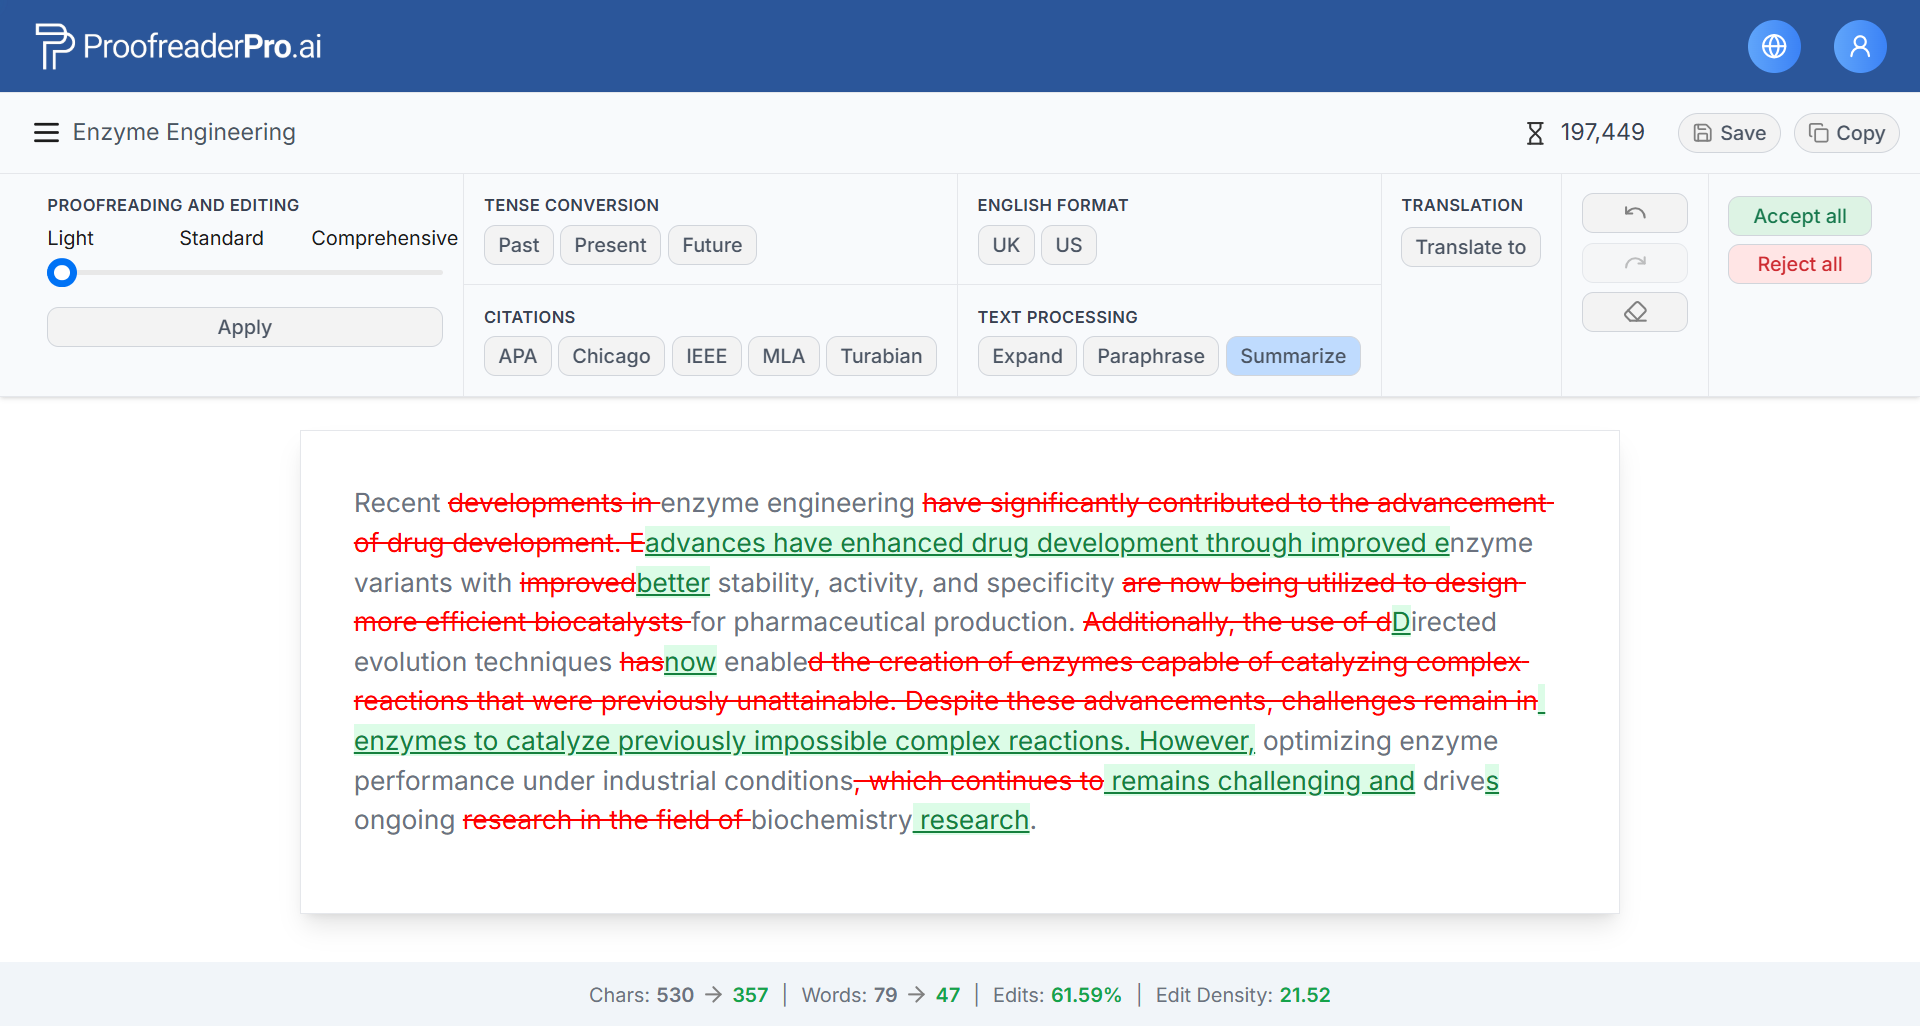Open the globe language selector
The width and height of the screenshot is (1920, 1026).
[x=1774, y=46]
